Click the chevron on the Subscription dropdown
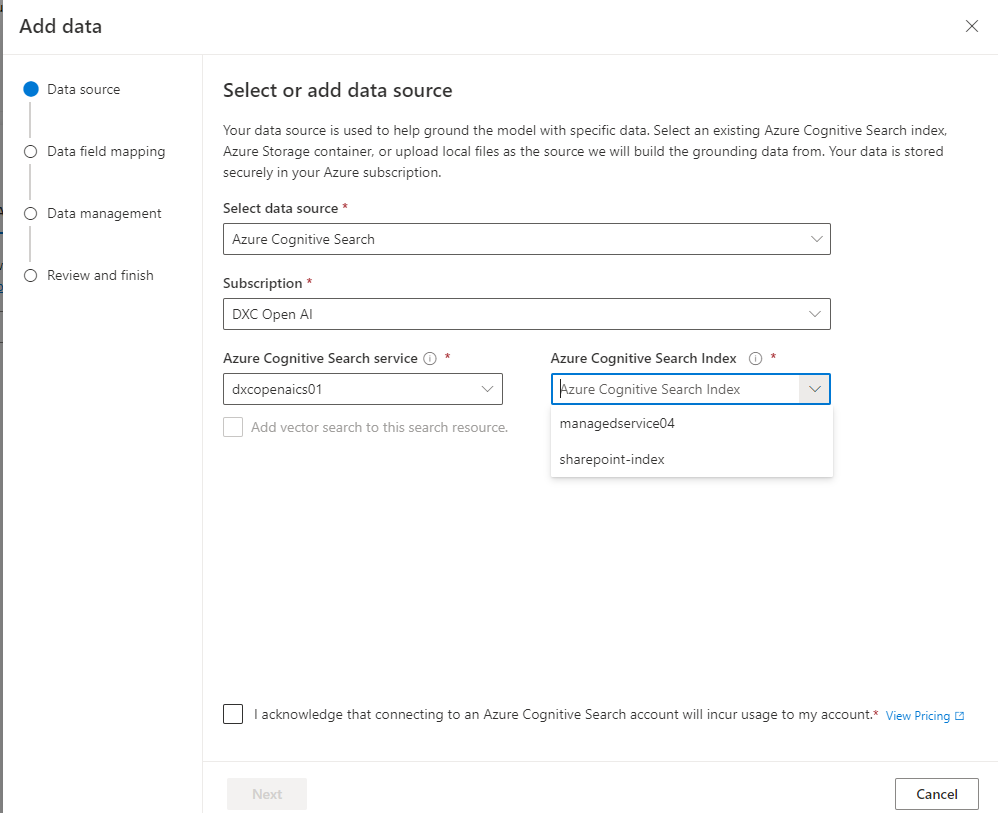Viewport: 998px width, 813px height. [816, 313]
